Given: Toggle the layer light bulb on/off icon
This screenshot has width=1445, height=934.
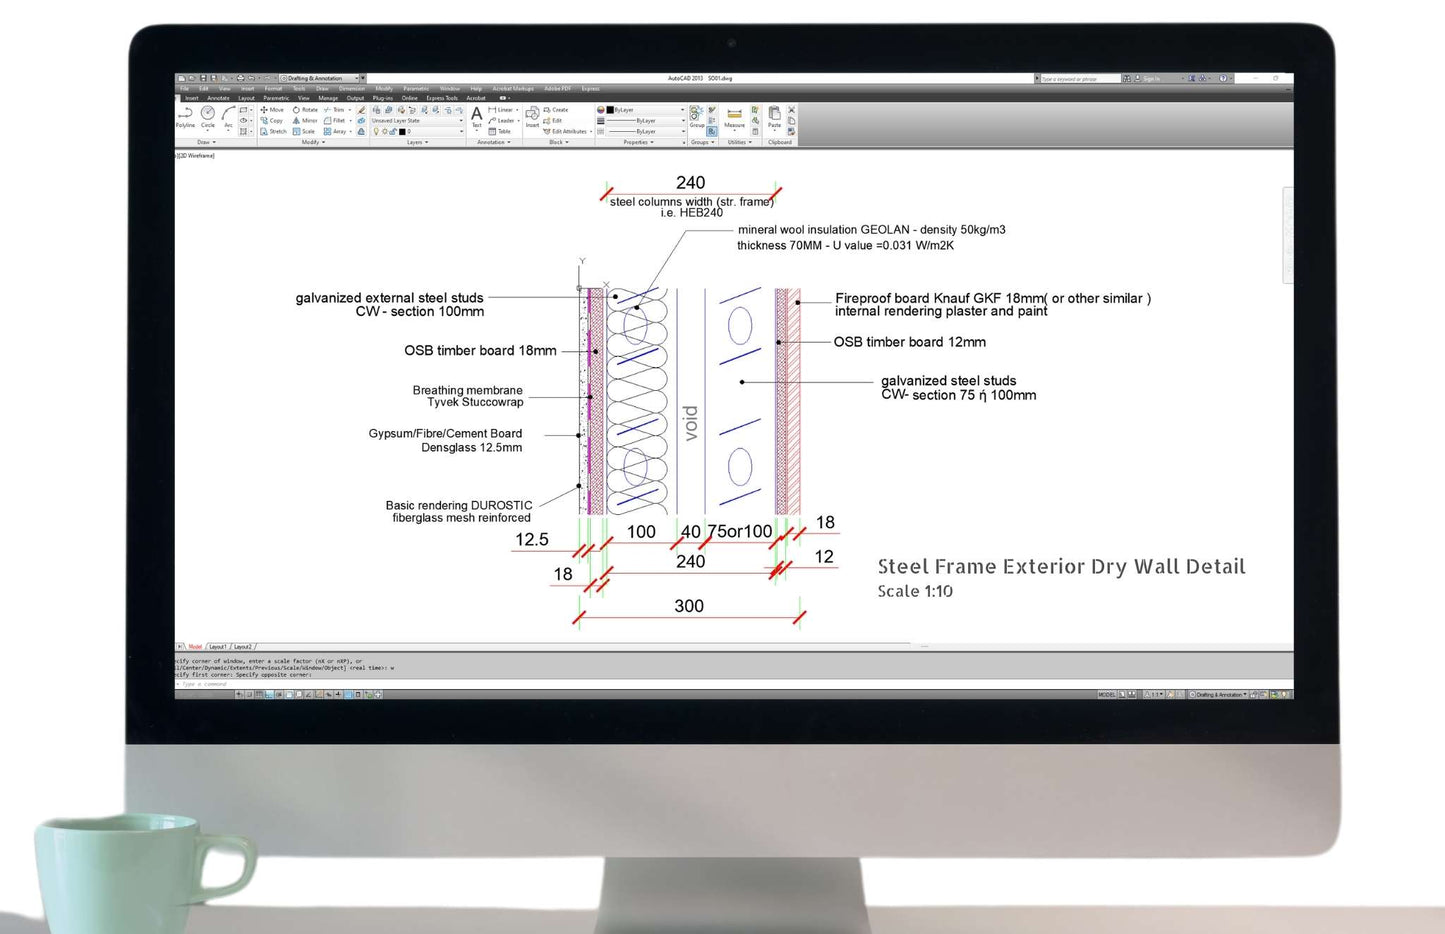Looking at the screenshot, I should [376, 131].
